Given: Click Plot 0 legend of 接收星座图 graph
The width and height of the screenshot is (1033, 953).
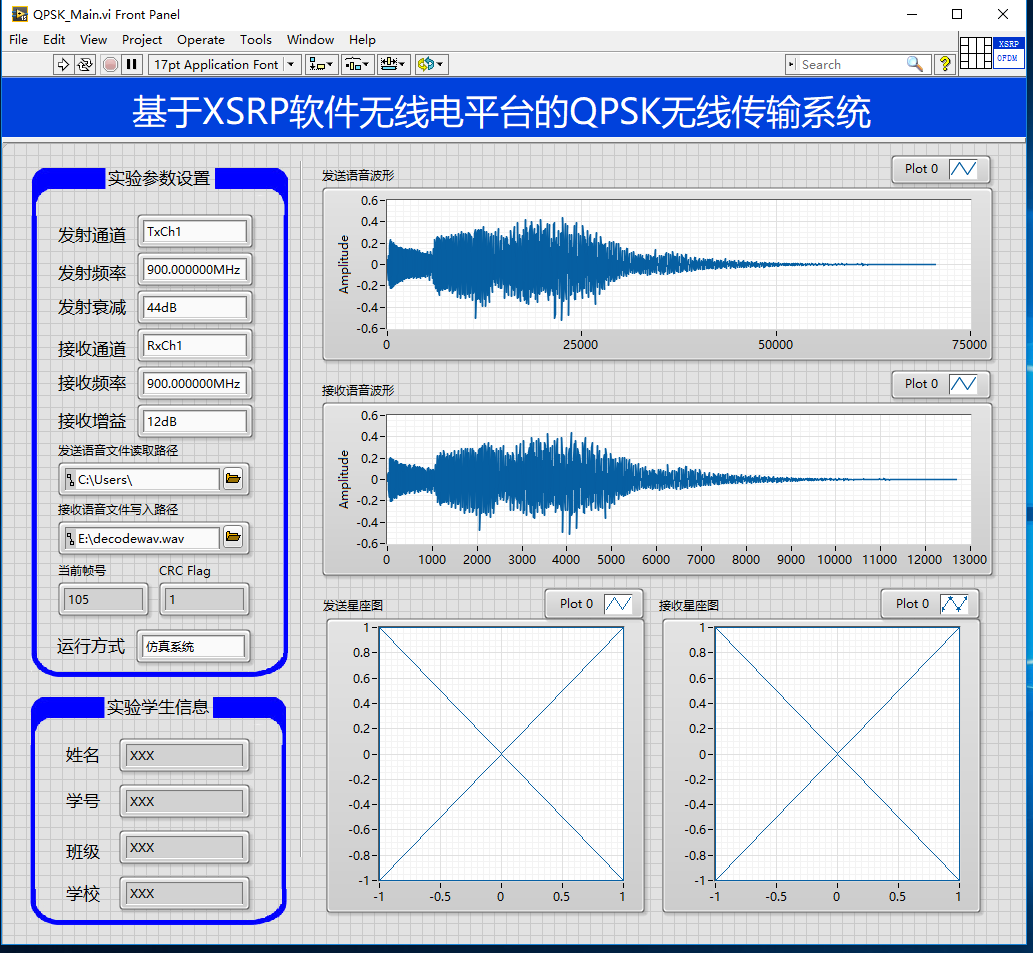Looking at the screenshot, I should (930, 604).
